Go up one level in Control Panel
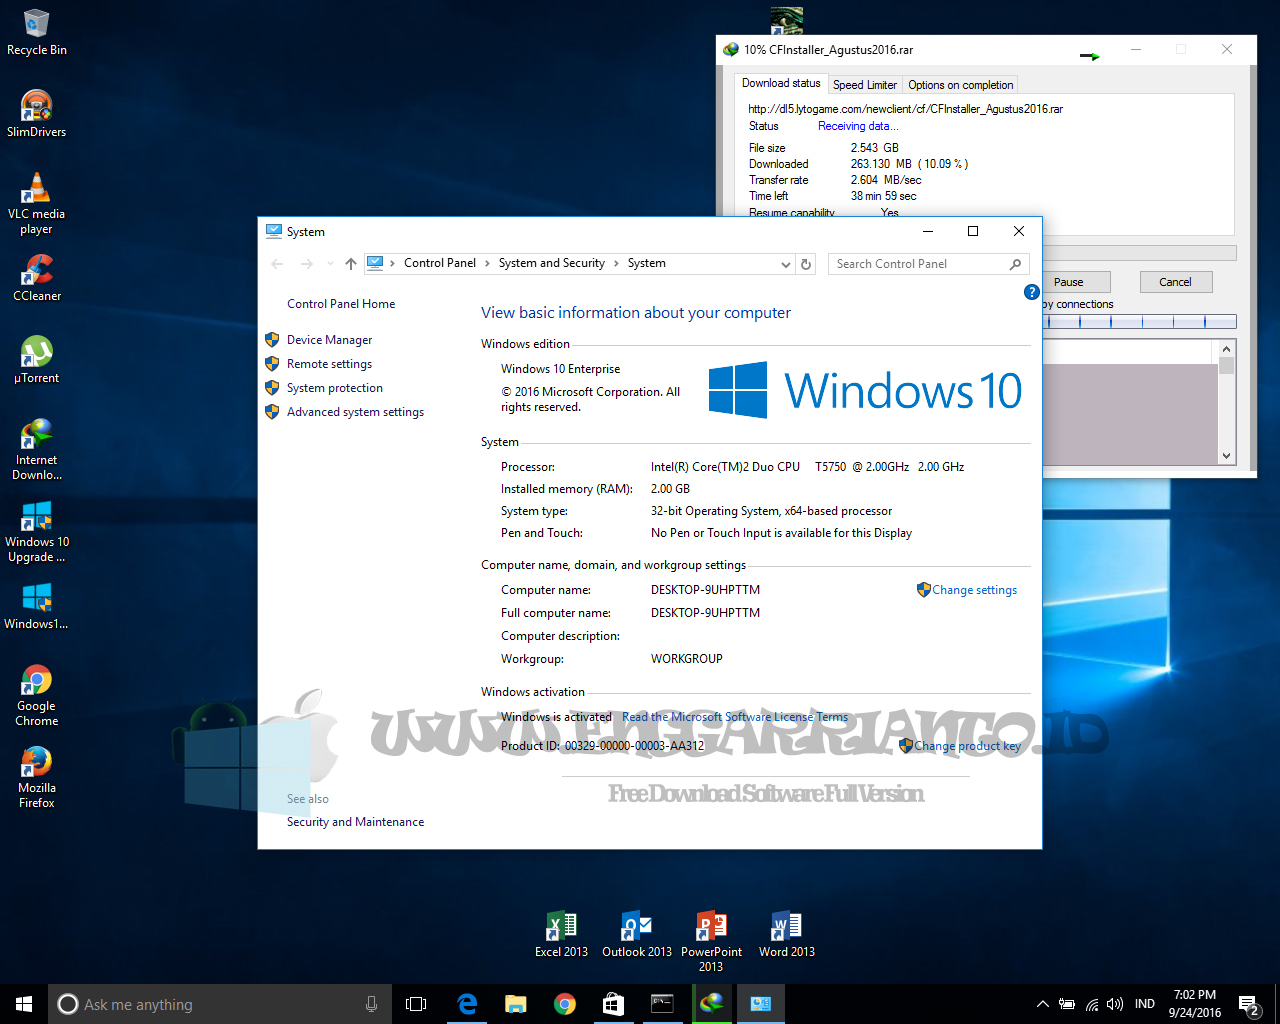This screenshot has height=1024, width=1280. click(x=351, y=264)
